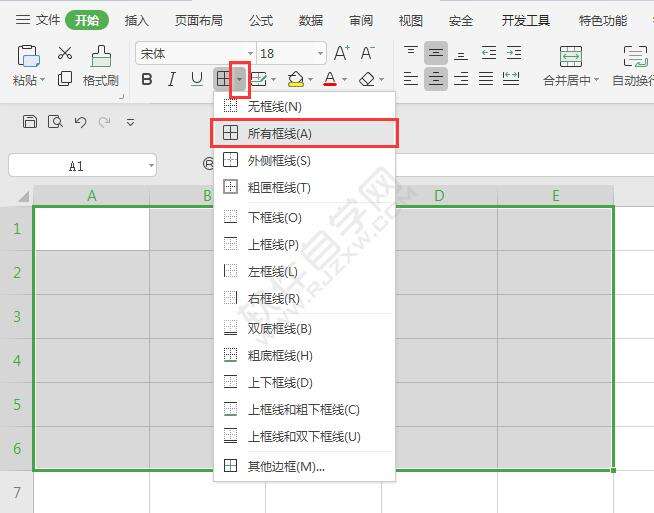The width and height of the screenshot is (654, 513).
Task: Click the Cut scissors icon
Action: click(x=65, y=53)
